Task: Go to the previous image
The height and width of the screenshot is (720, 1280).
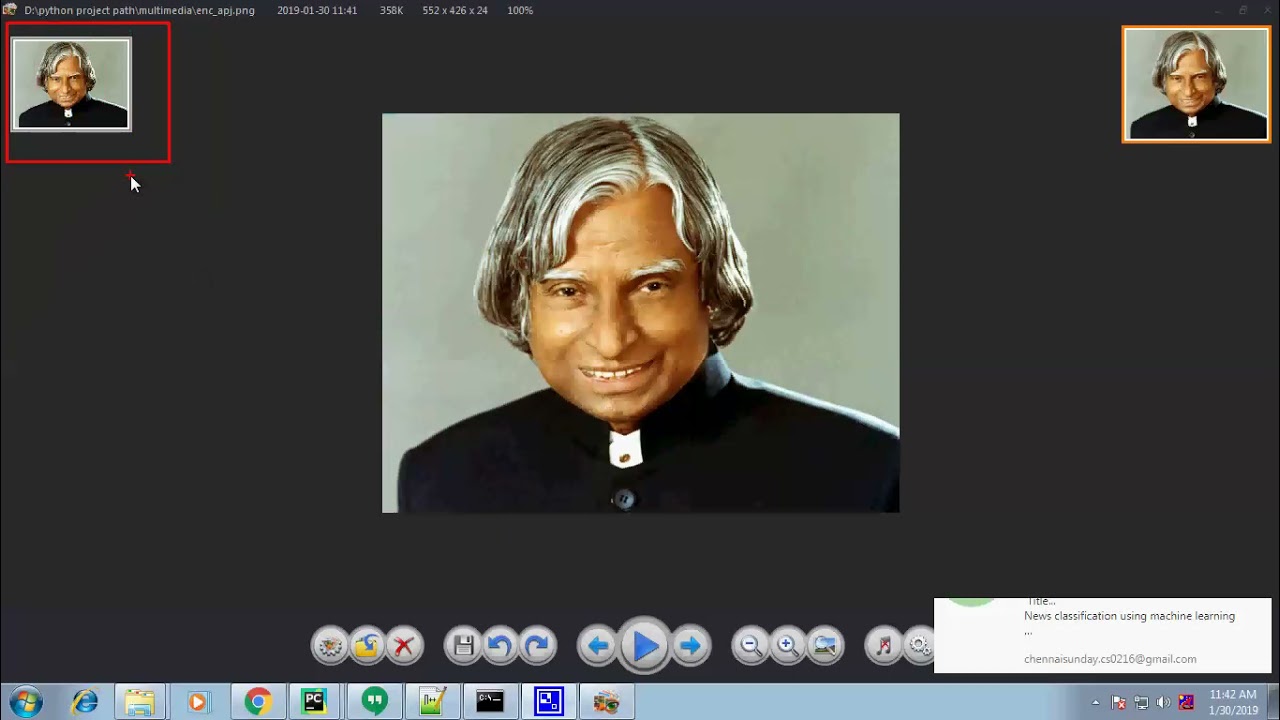Action: [598, 647]
